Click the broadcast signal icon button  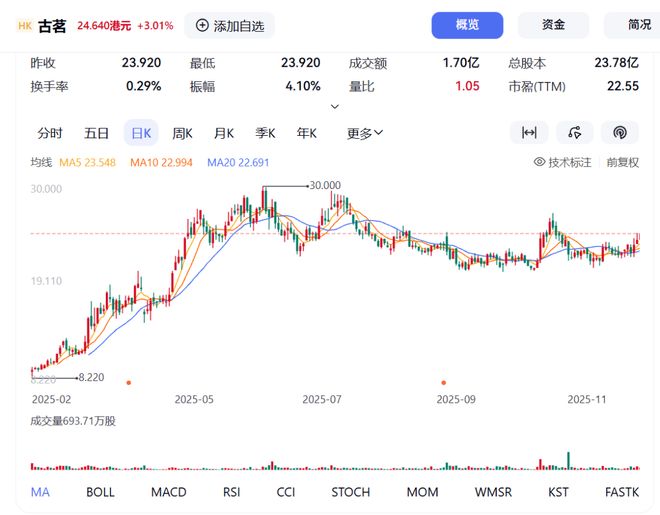tap(619, 133)
